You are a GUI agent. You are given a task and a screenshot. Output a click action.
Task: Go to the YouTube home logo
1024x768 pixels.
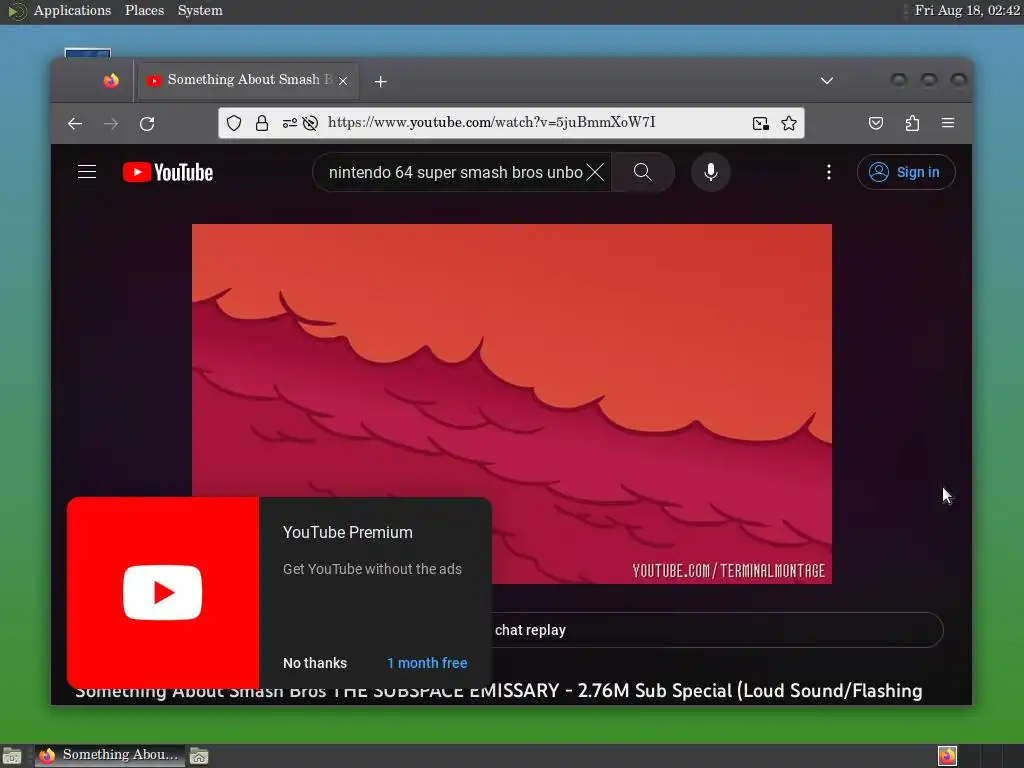click(168, 172)
